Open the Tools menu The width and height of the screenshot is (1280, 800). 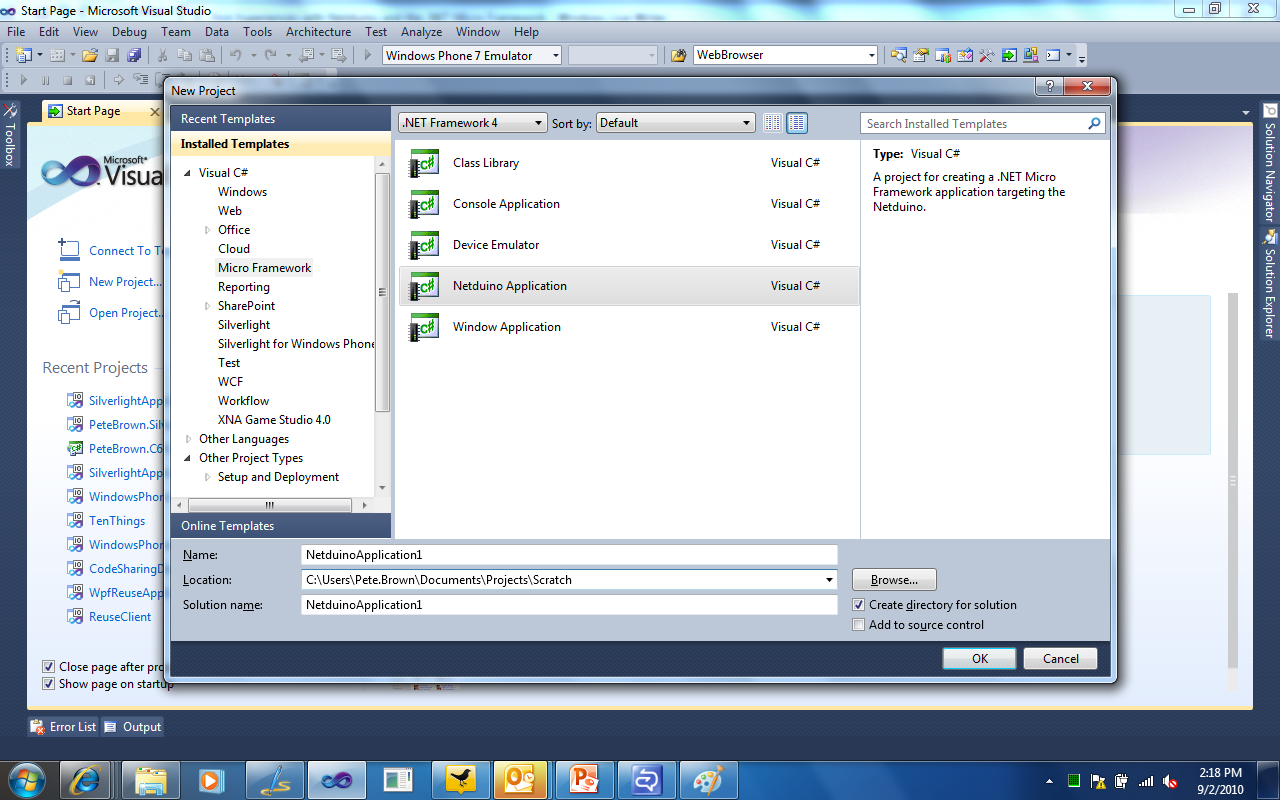click(x=257, y=32)
